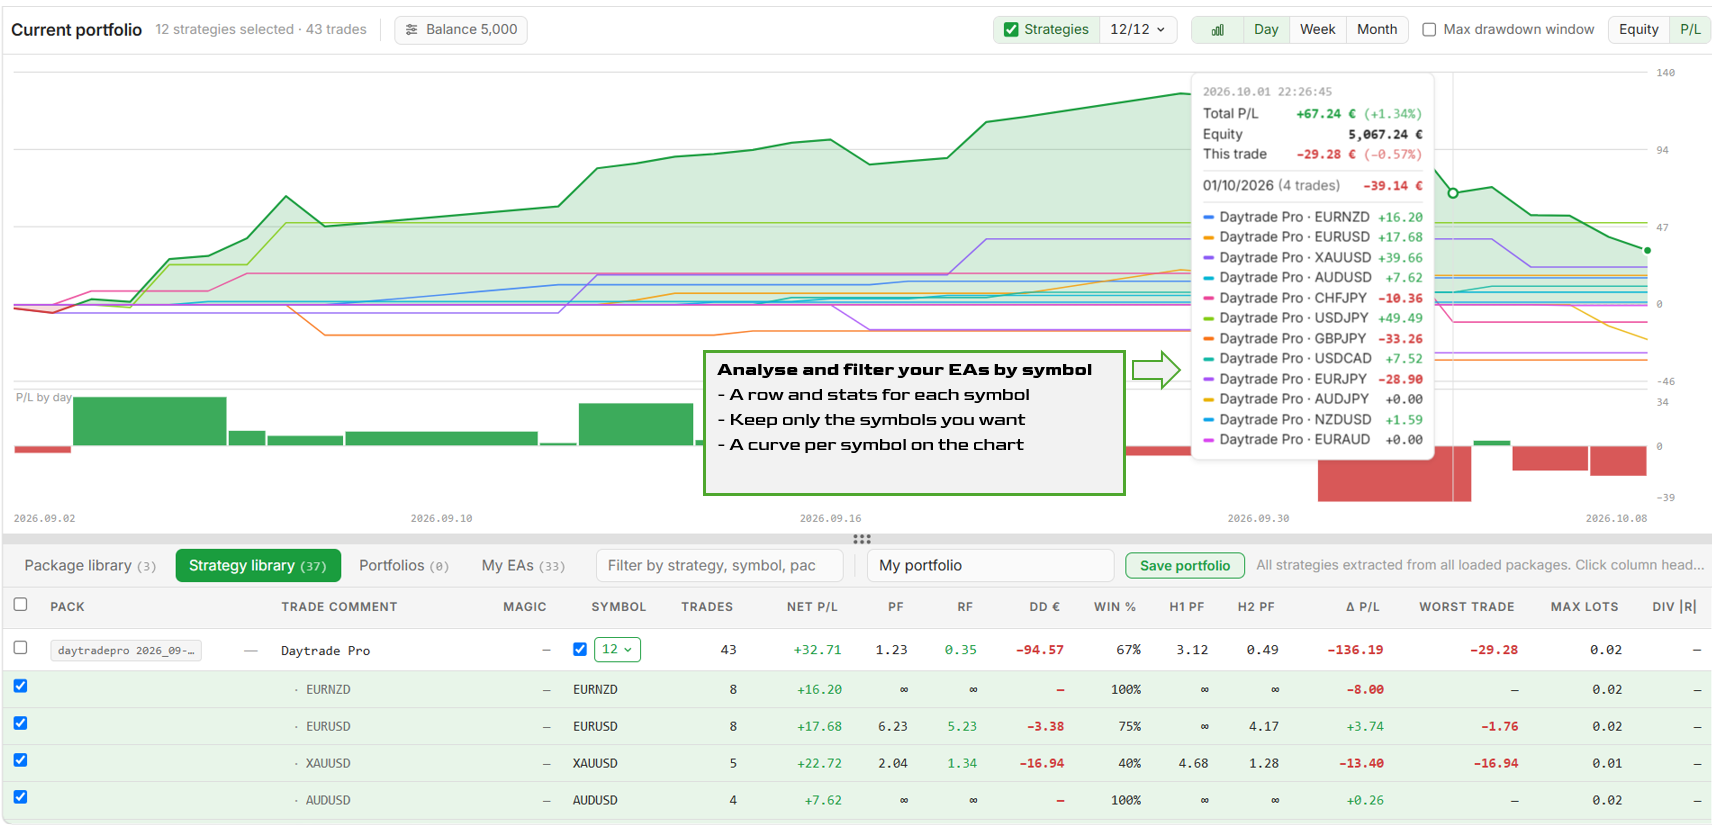Image resolution: width=1712 pixels, height=827 pixels.
Task: Enable Max drawdown window checkbox
Action: 1429,30
